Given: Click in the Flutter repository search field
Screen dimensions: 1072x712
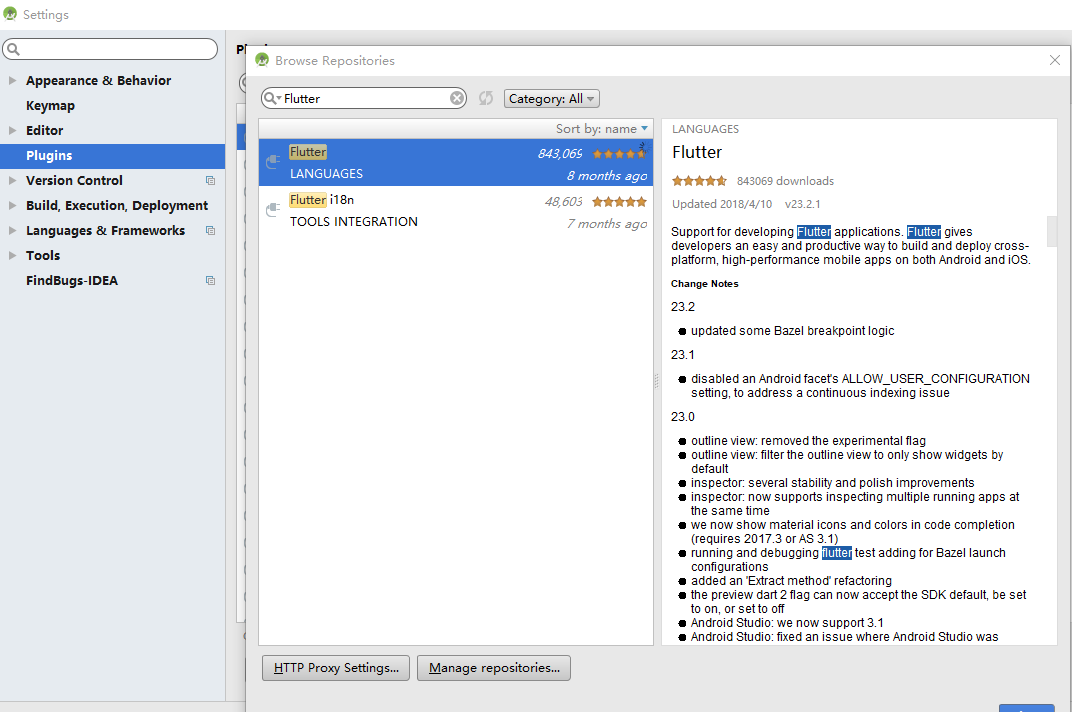Looking at the screenshot, I should click(366, 98).
